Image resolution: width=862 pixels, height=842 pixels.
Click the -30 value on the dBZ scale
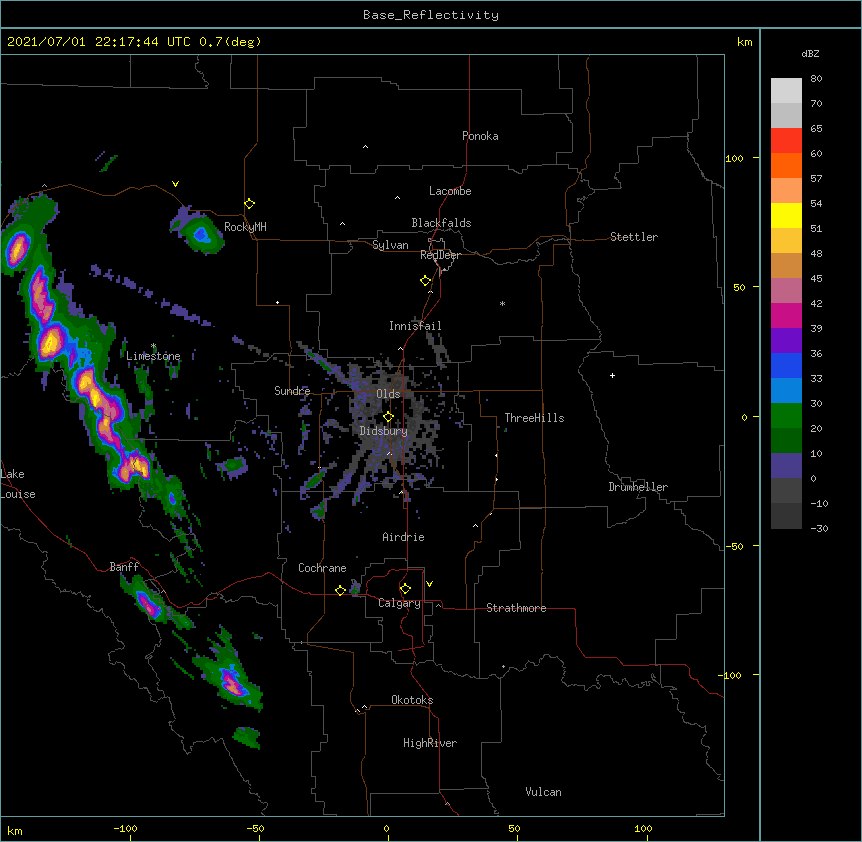click(819, 528)
